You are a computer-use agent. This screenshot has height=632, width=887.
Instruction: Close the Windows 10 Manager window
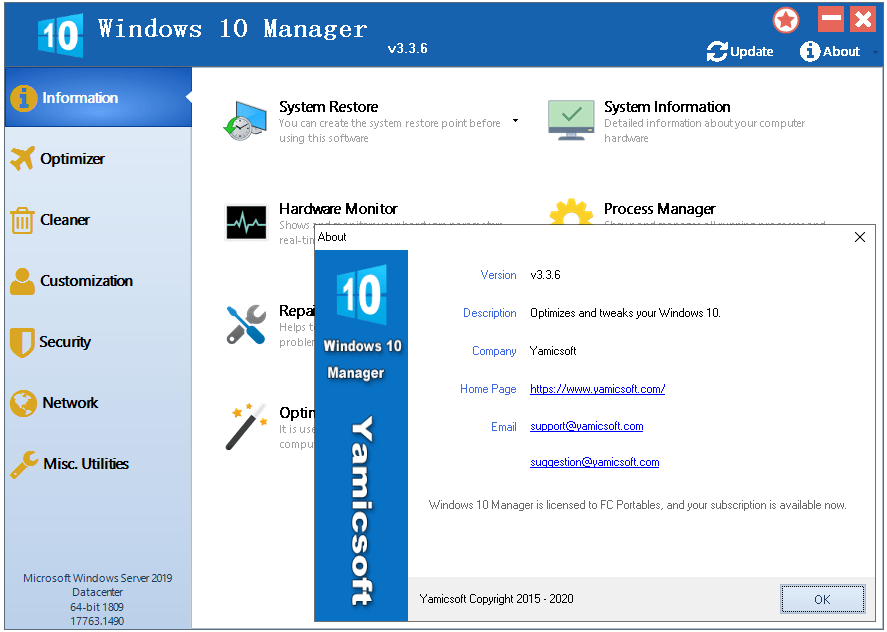[x=863, y=19]
